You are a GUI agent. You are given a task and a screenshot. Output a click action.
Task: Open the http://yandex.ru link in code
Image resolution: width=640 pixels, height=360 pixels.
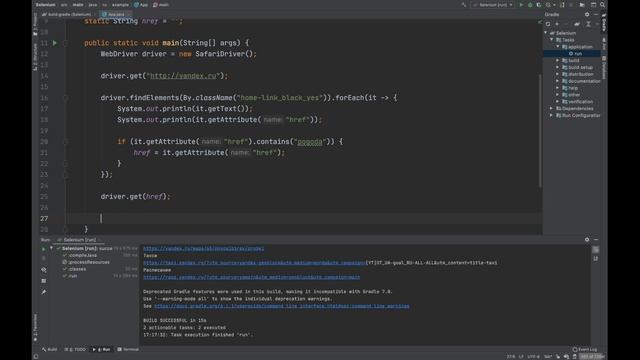(183, 76)
